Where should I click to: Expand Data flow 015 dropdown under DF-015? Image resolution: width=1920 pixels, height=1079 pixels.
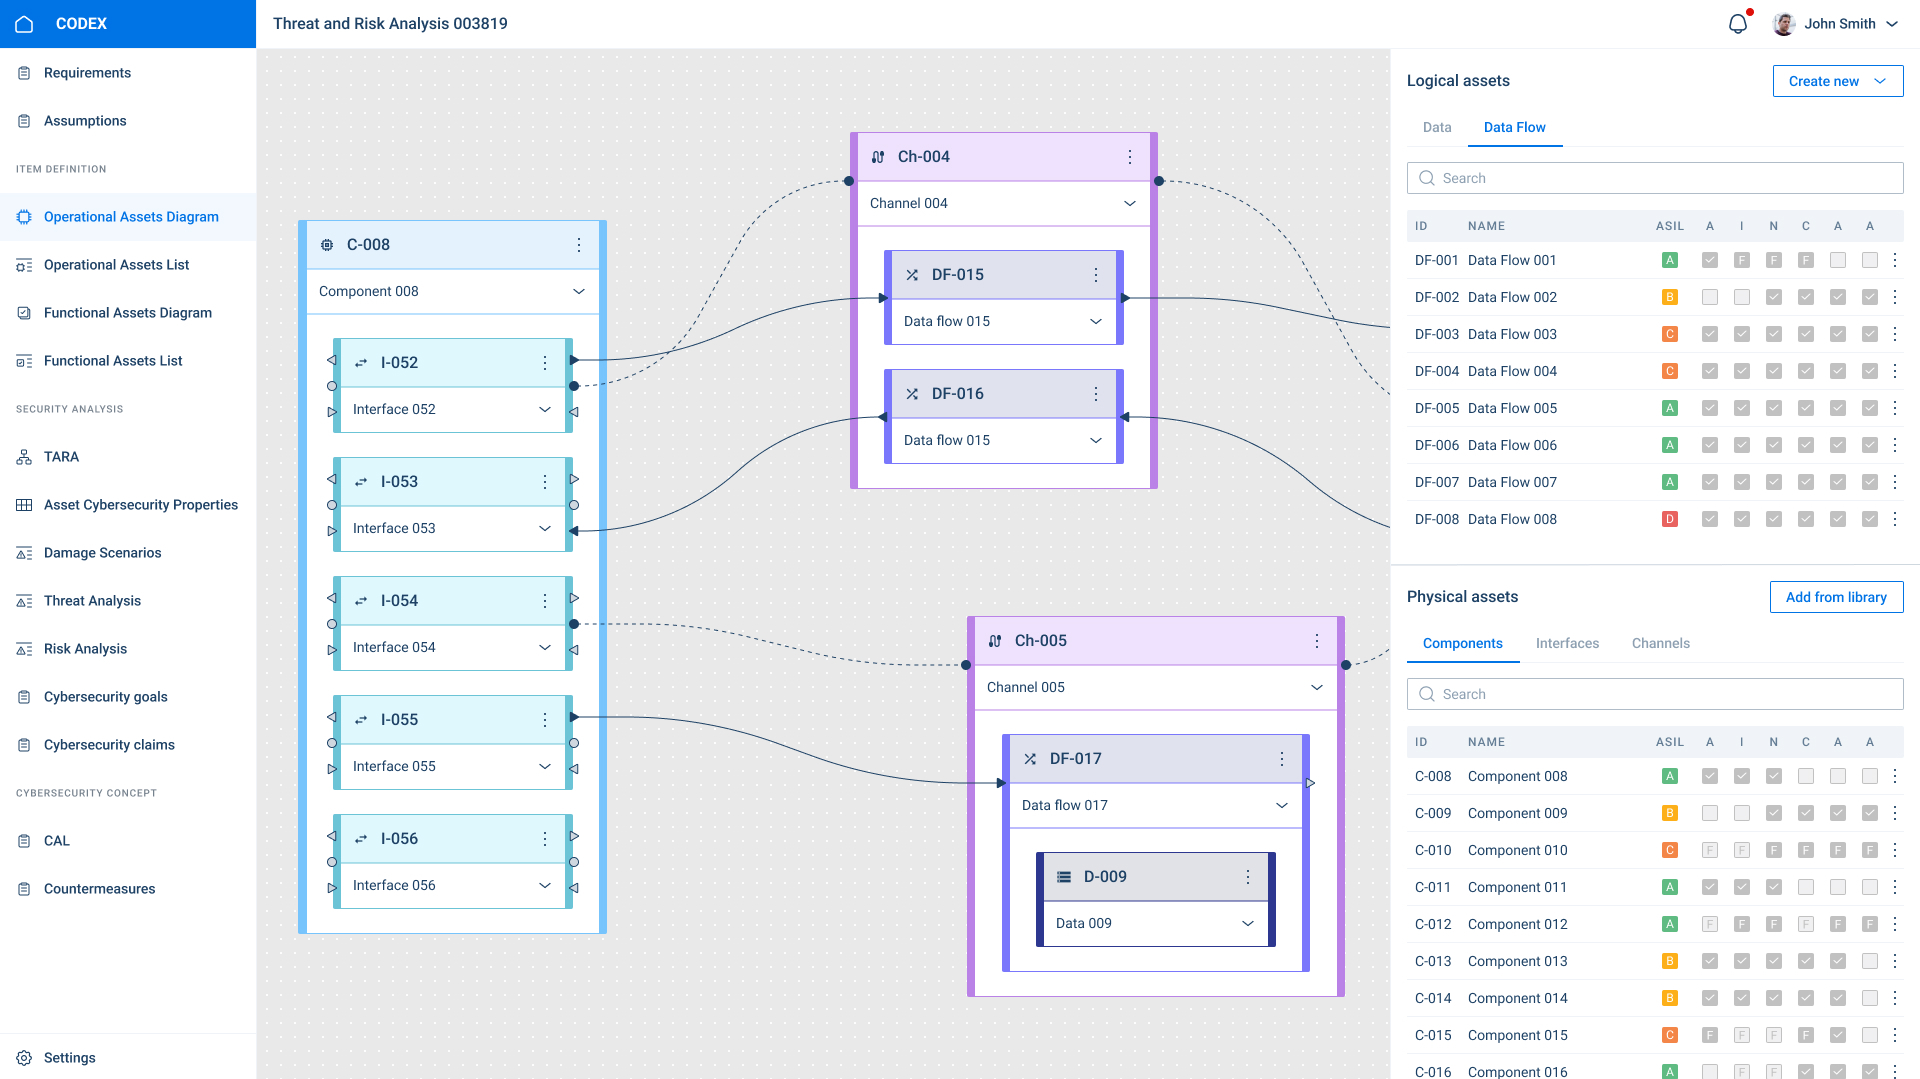click(1096, 322)
